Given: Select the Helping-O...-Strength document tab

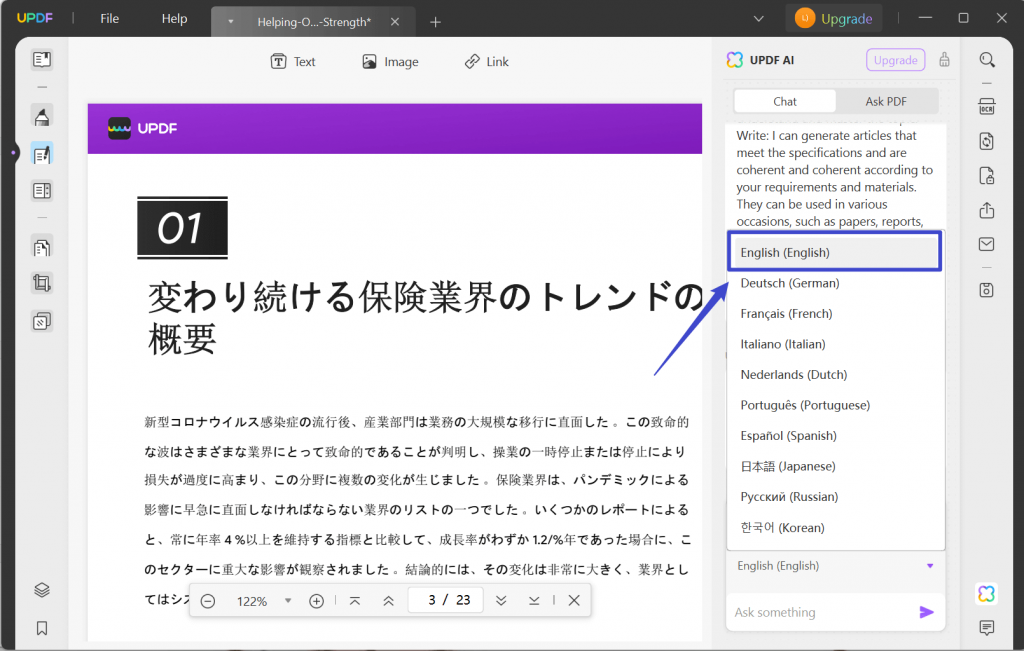Looking at the screenshot, I should [x=313, y=22].
